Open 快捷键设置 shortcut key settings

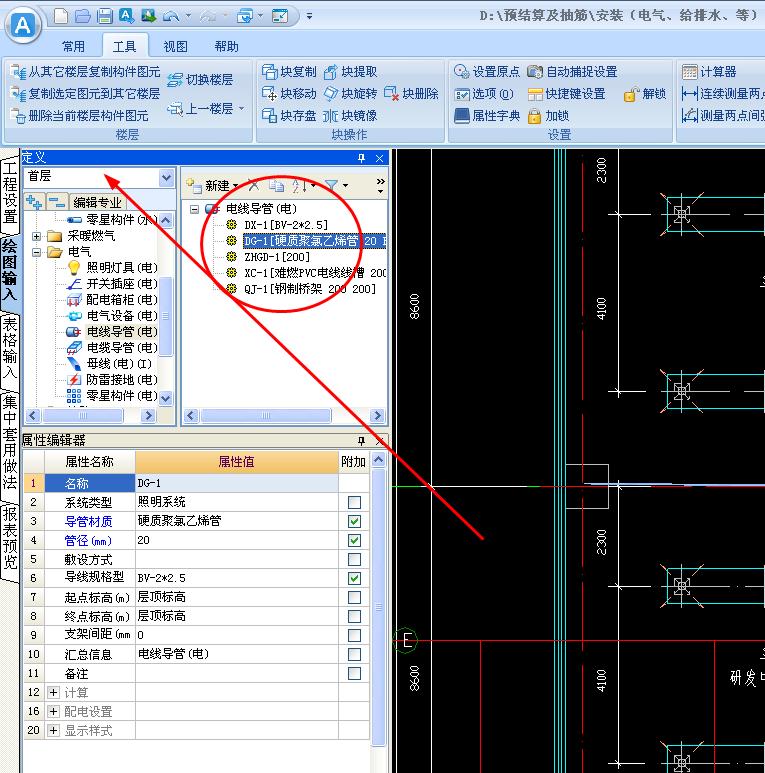[x=566, y=94]
